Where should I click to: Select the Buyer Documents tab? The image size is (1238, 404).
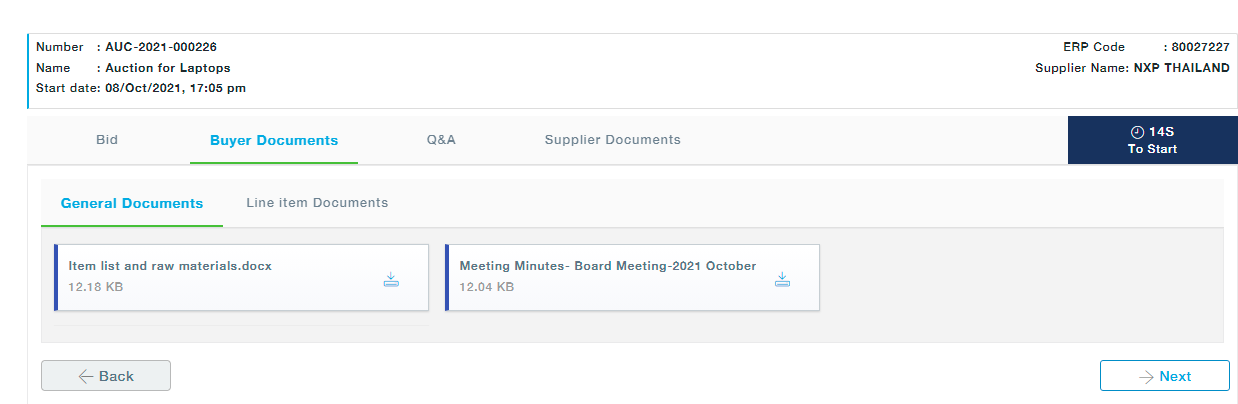coord(274,141)
